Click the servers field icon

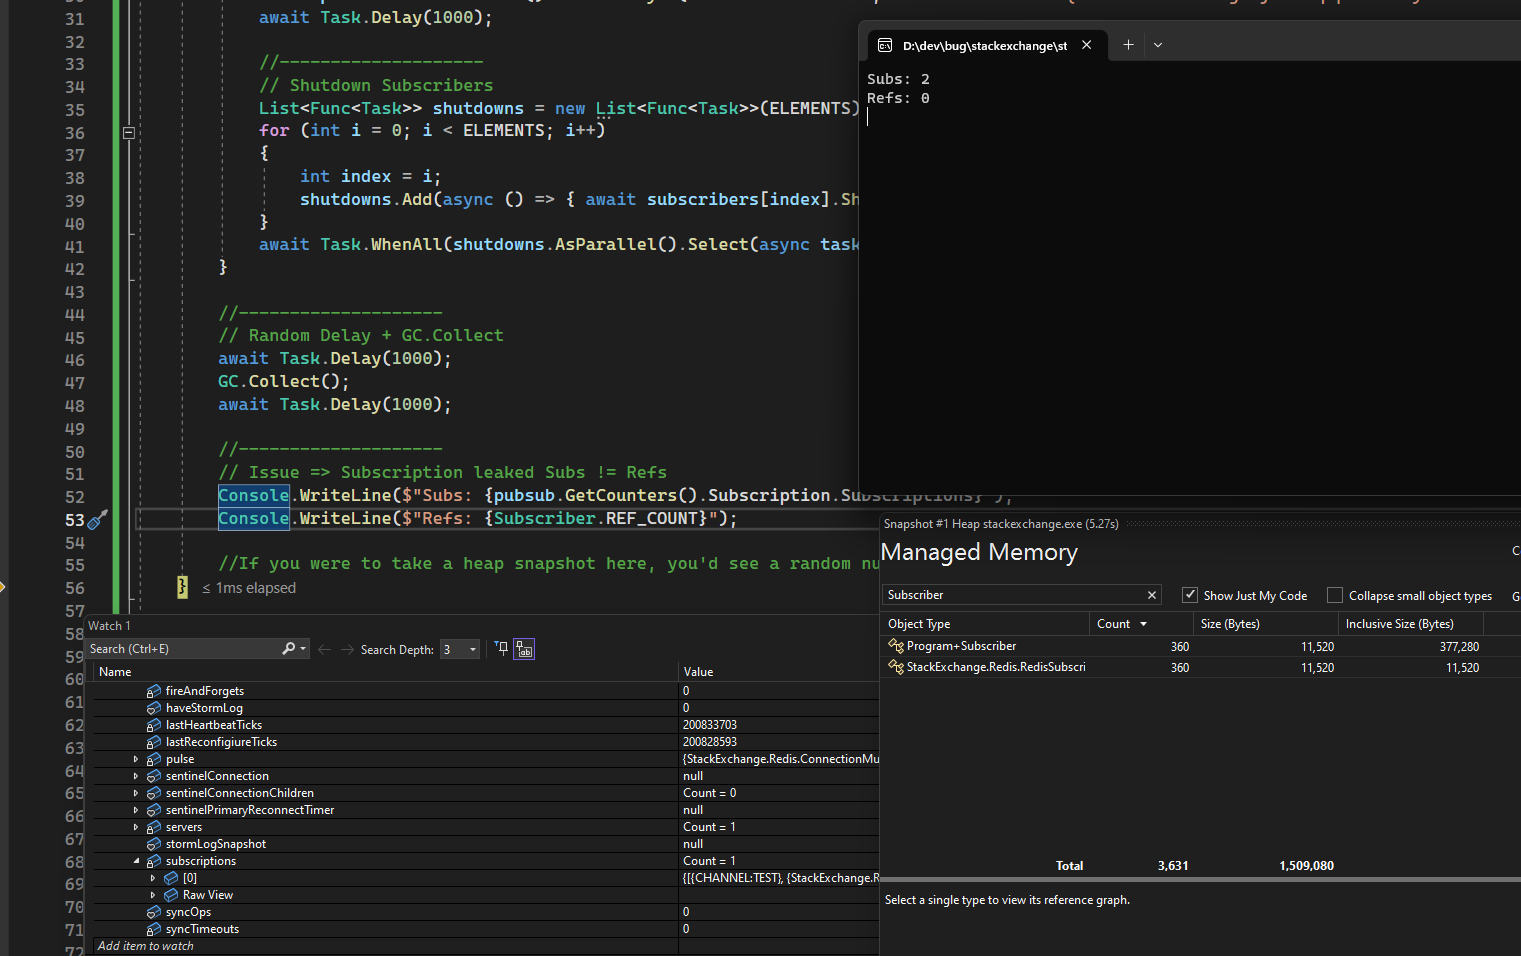click(154, 827)
